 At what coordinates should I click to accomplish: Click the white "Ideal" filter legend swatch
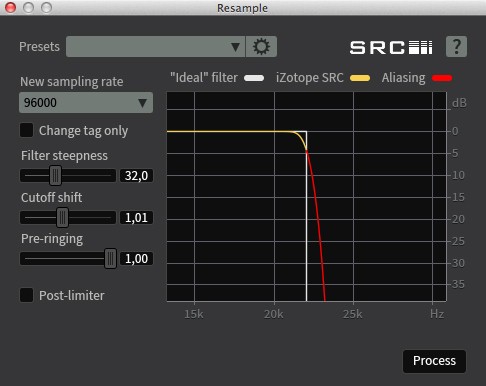tap(254, 78)
